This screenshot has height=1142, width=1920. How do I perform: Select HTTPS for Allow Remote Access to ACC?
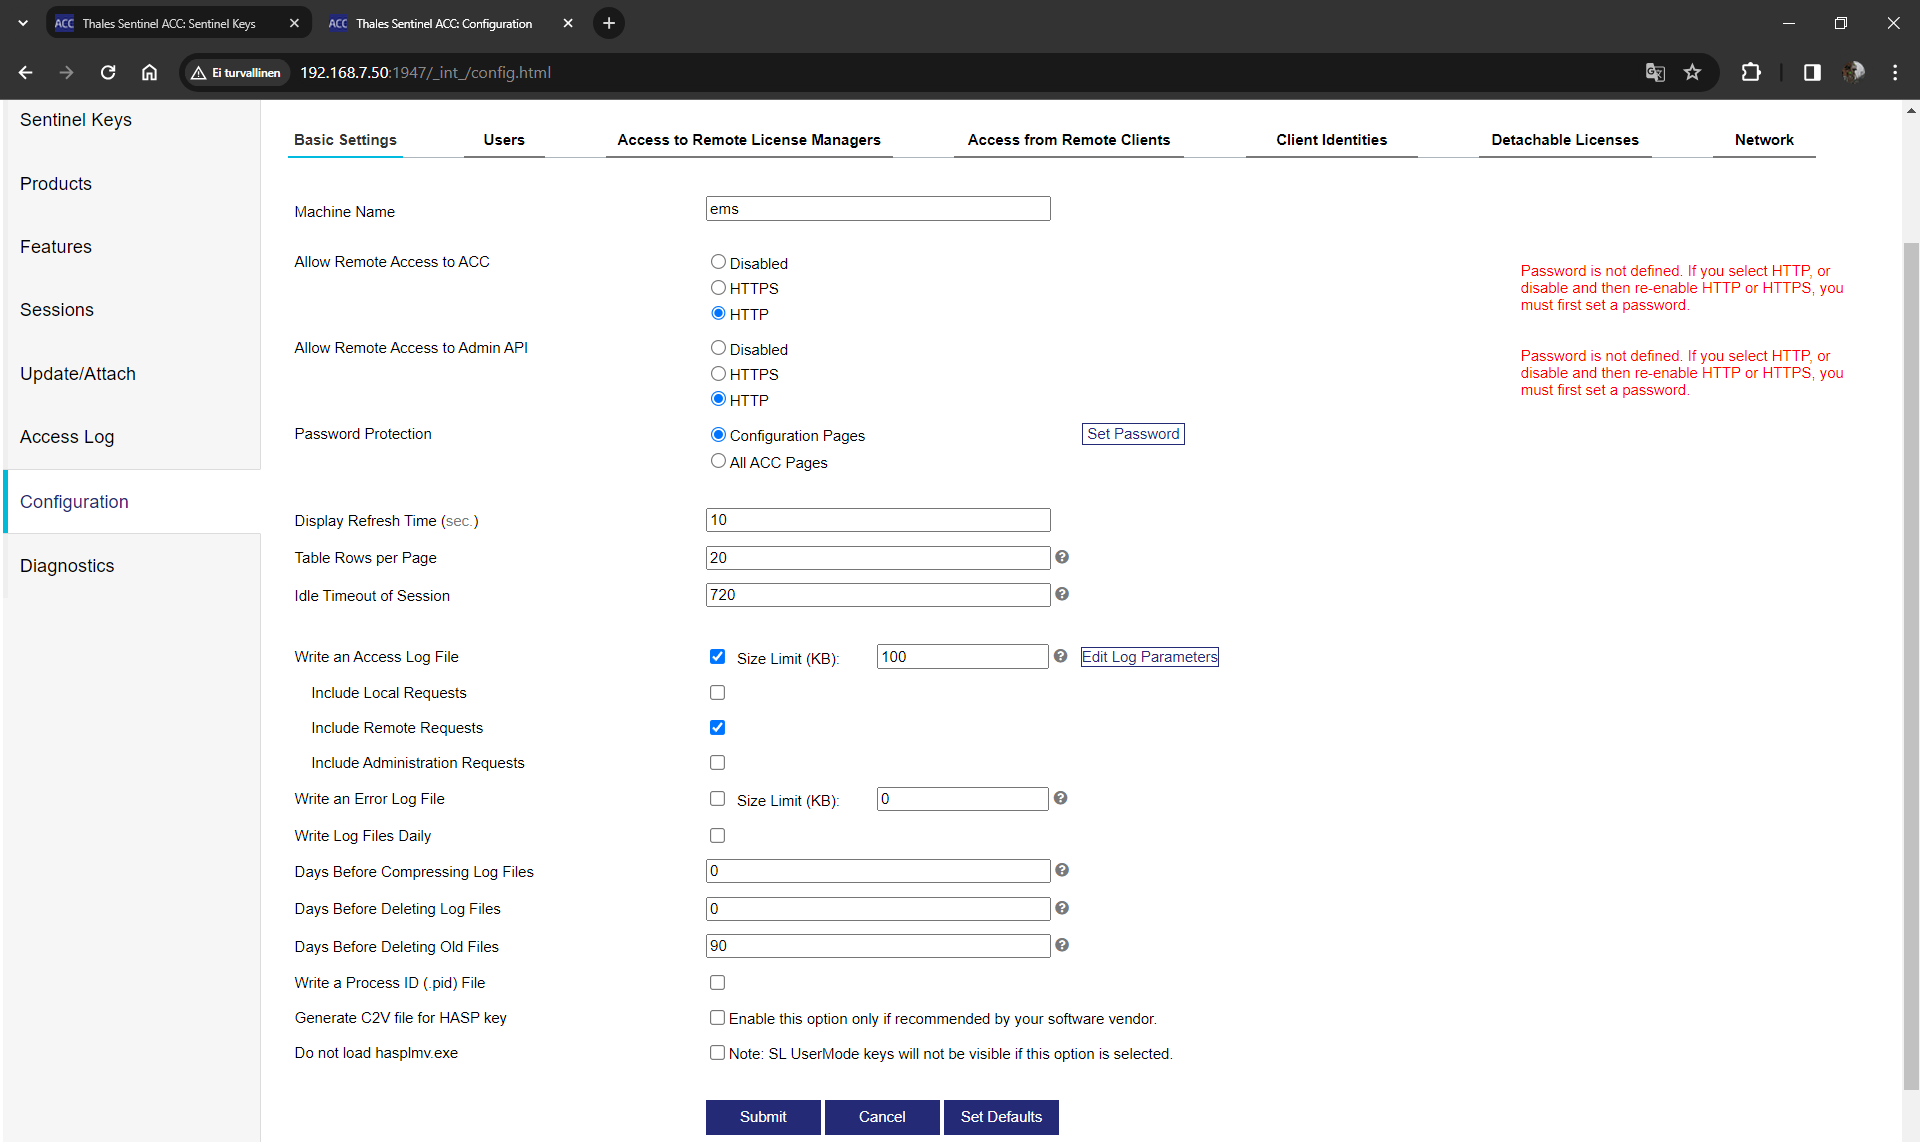tap(718, 288)
